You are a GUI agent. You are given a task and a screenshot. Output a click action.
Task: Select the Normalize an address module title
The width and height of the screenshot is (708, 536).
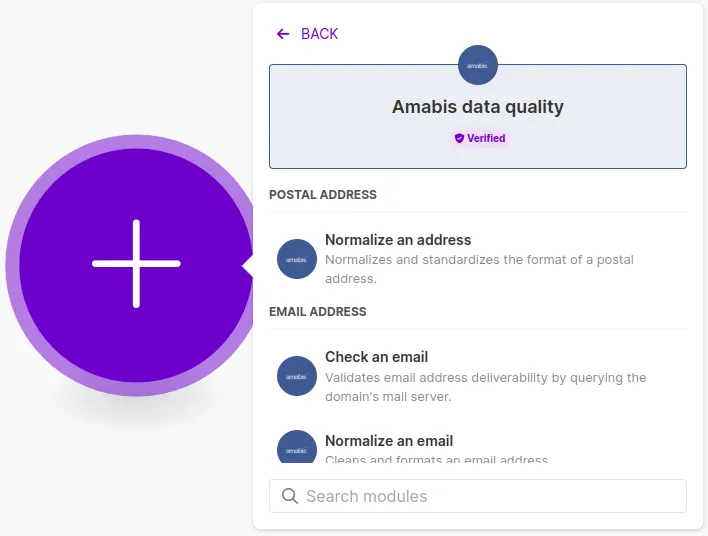[x=398, y=240]
